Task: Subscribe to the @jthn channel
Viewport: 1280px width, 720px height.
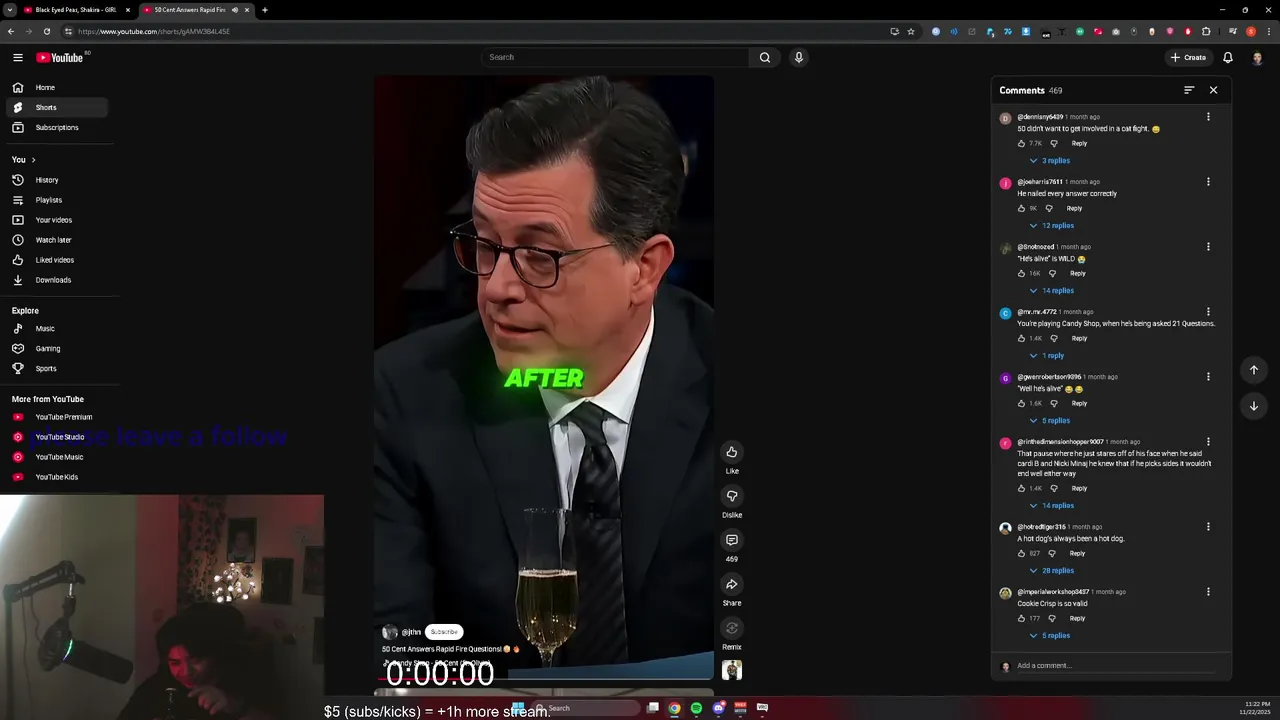Action: tap(444, 632)
